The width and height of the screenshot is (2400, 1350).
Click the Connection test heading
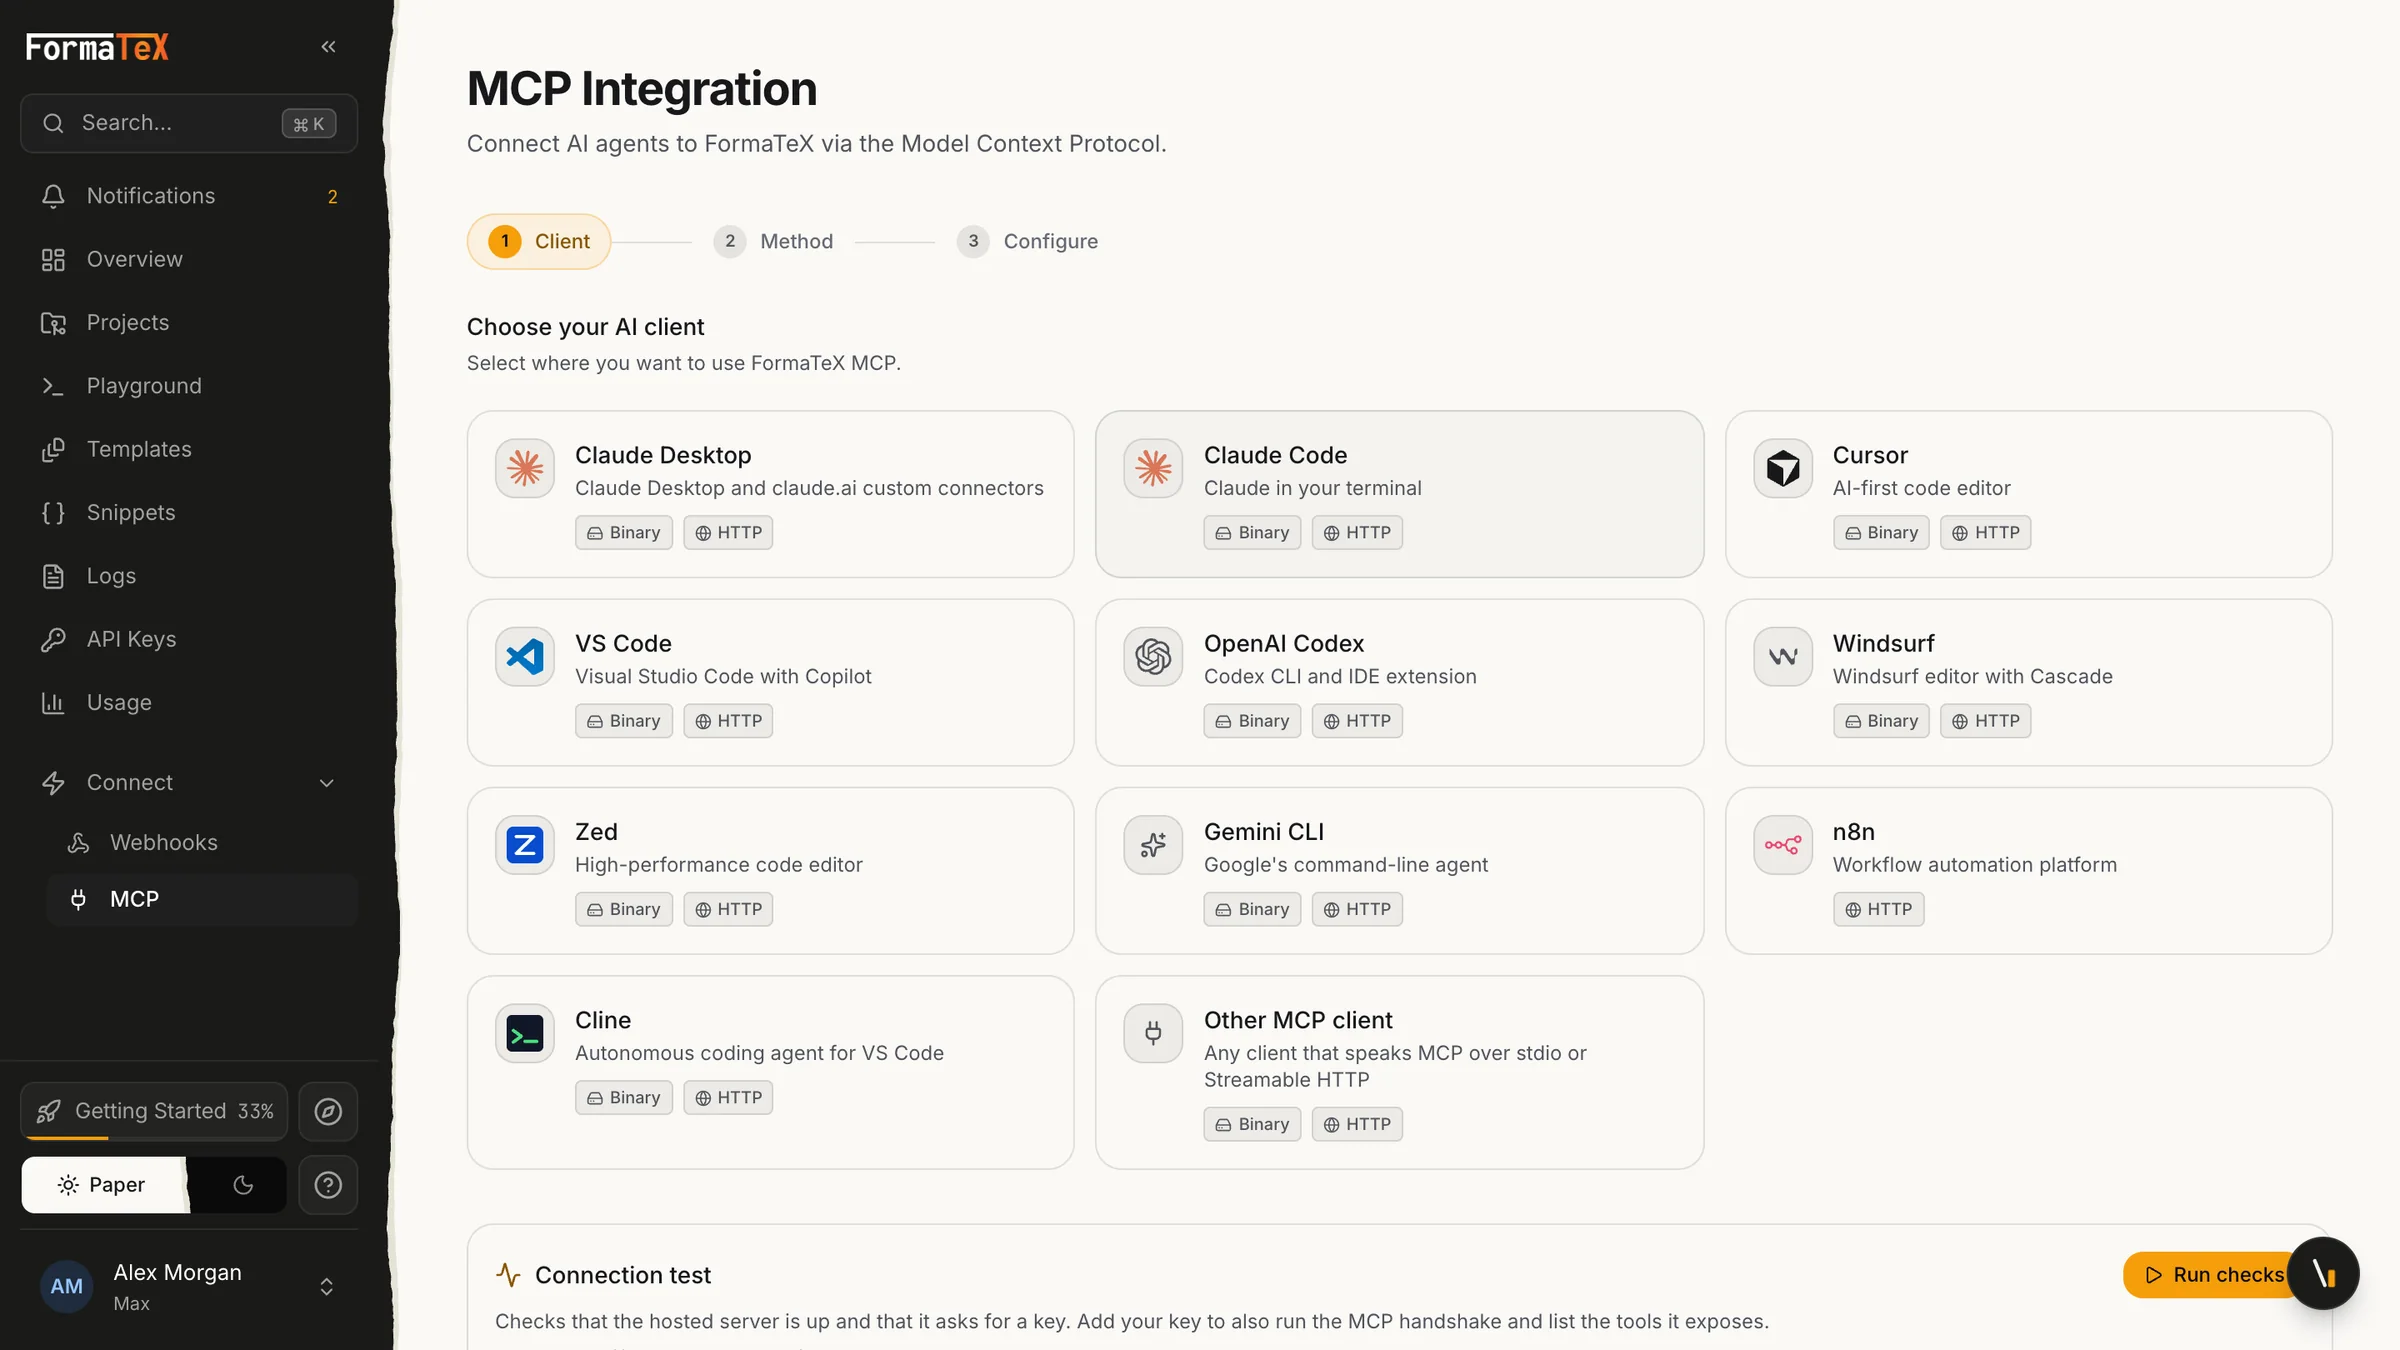tap(622, 1275)
